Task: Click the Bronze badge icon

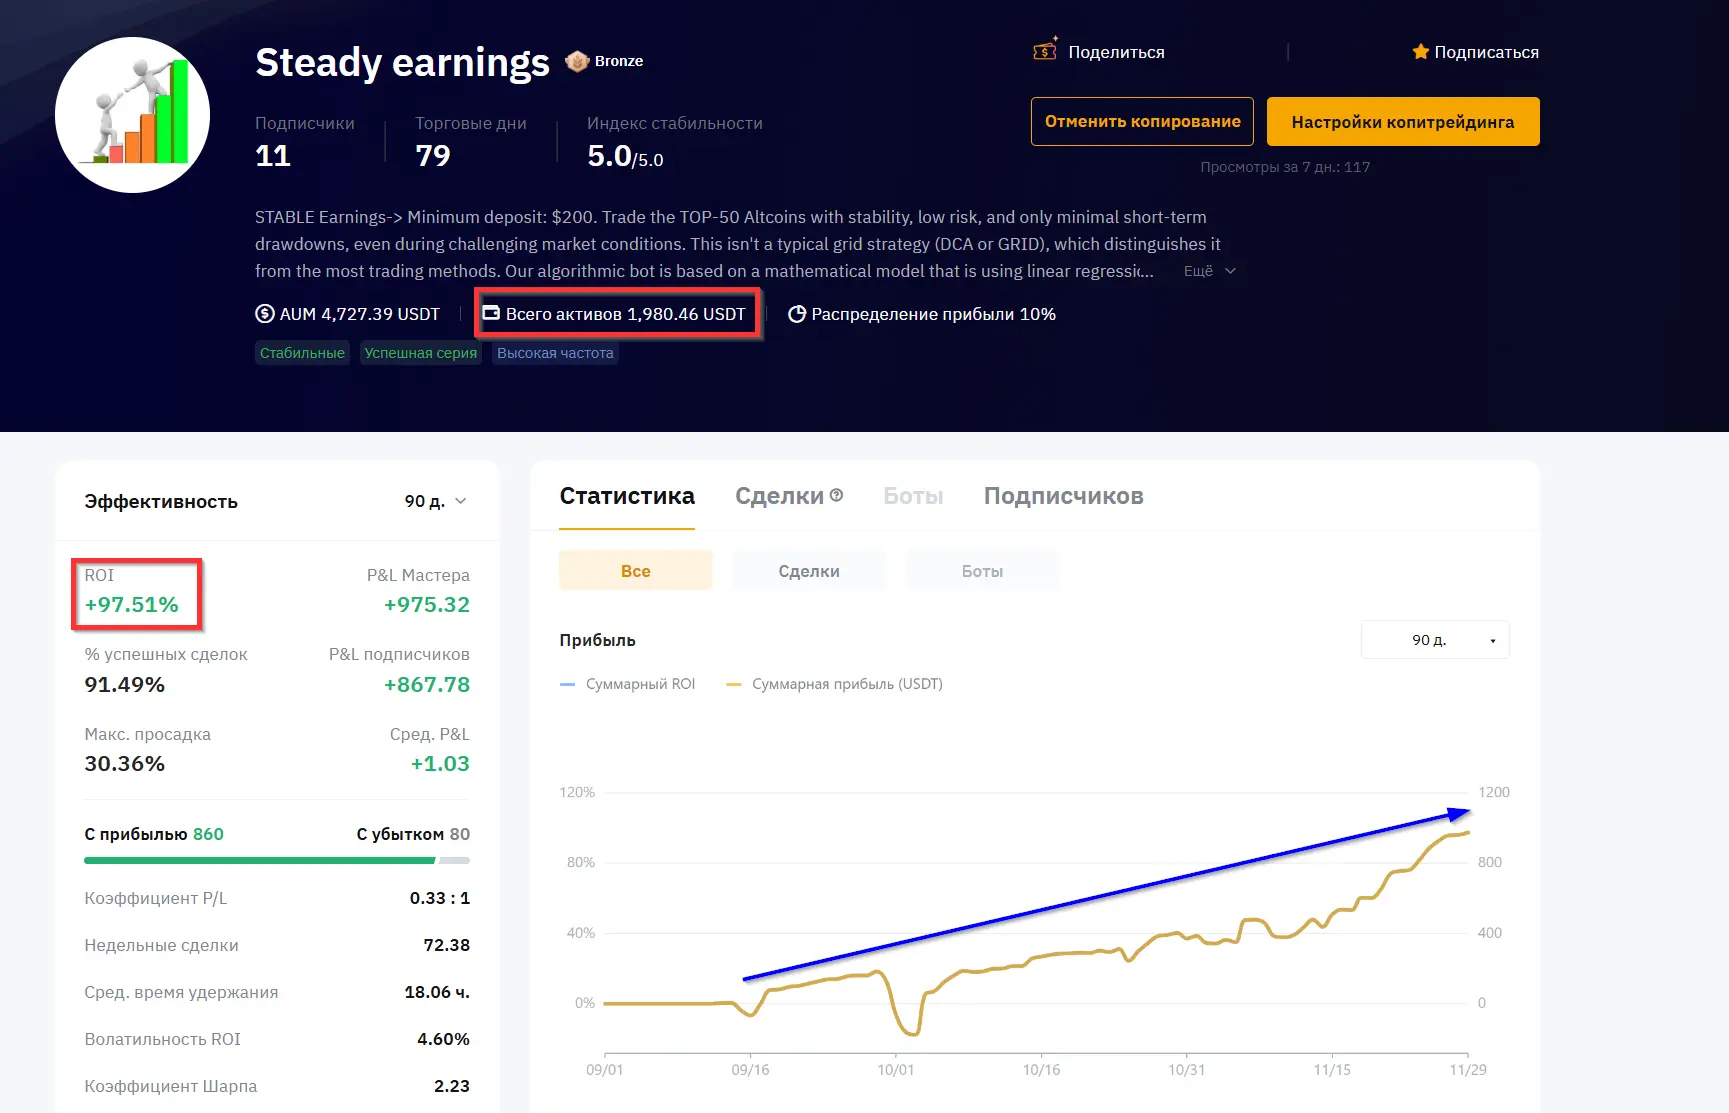Action: (577, 61)
